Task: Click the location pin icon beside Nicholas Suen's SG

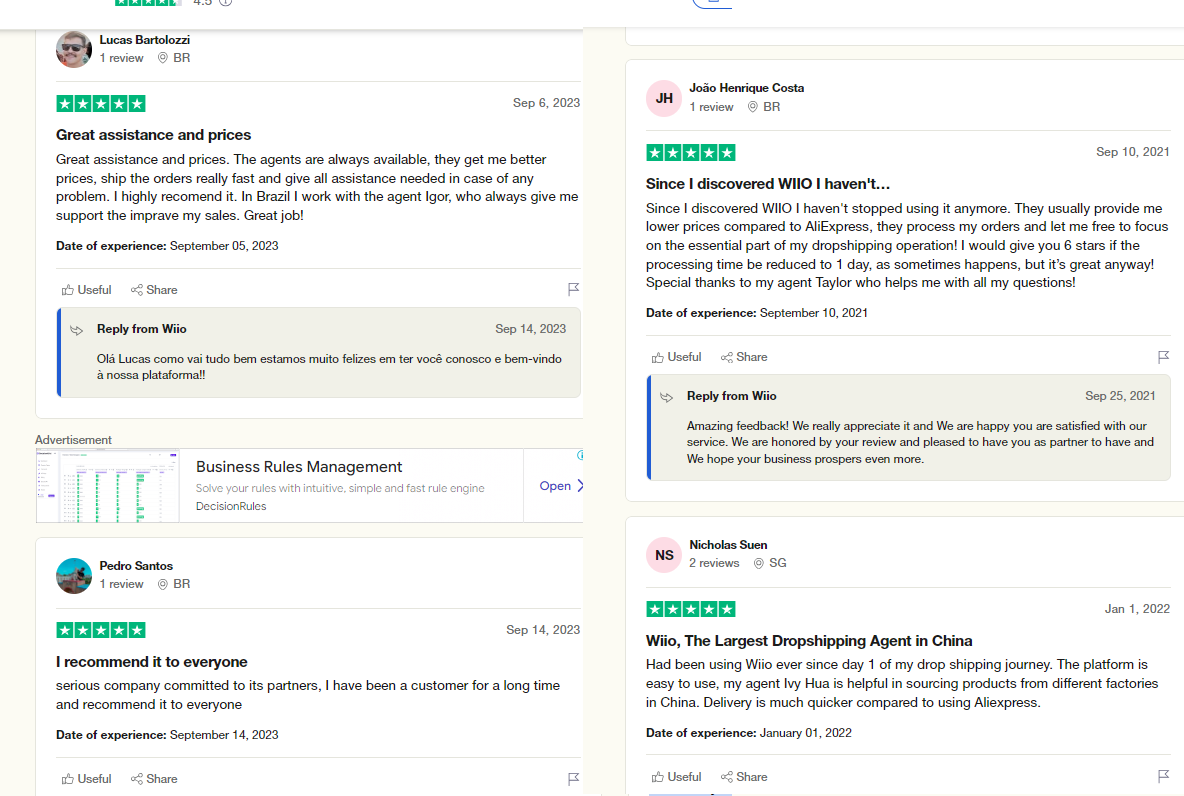Action: (759, 563)
